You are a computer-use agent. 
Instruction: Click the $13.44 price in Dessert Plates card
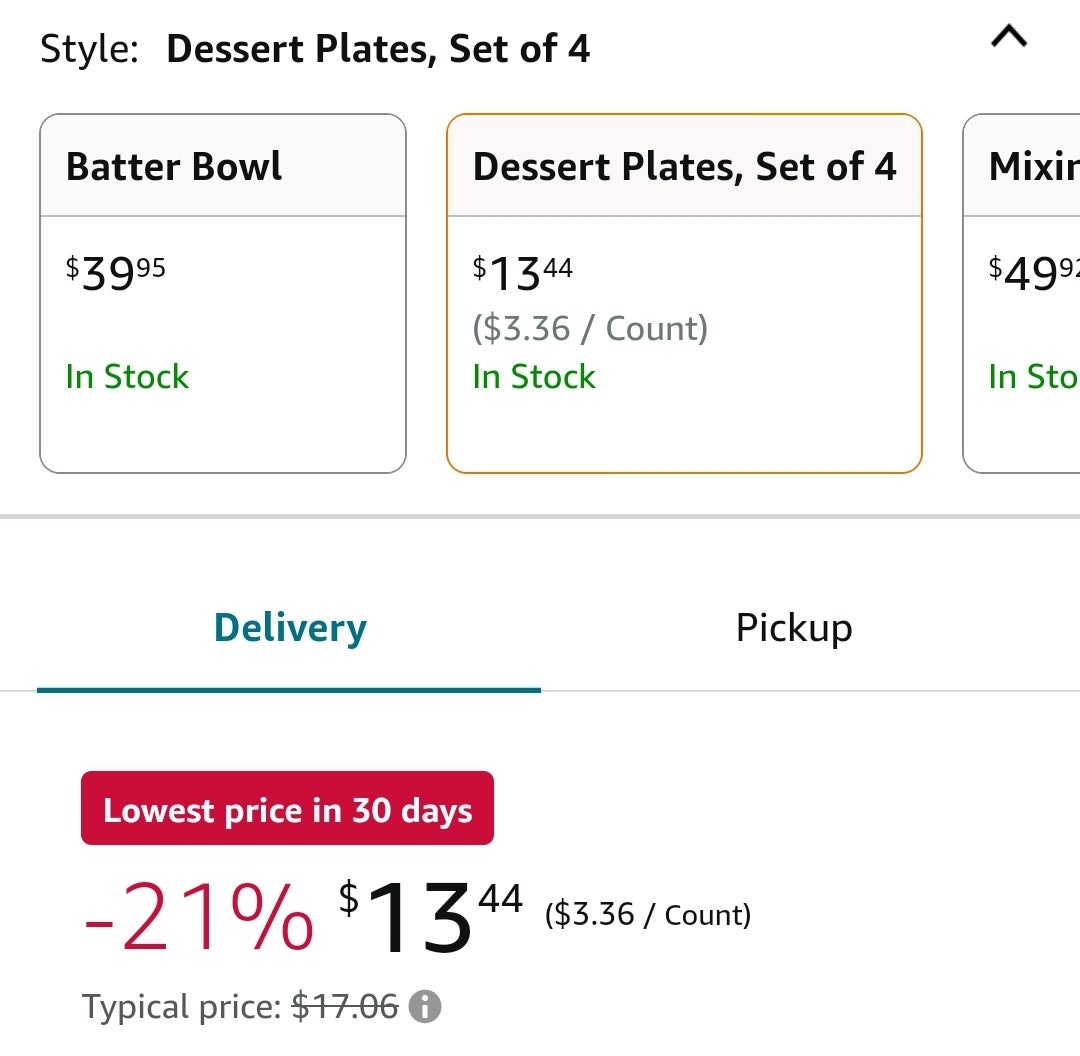(x=523, y=273)
